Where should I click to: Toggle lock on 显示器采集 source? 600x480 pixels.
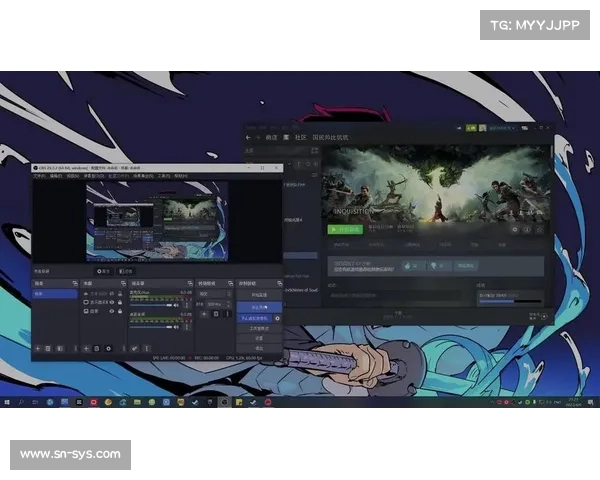[x=120, y=302]
